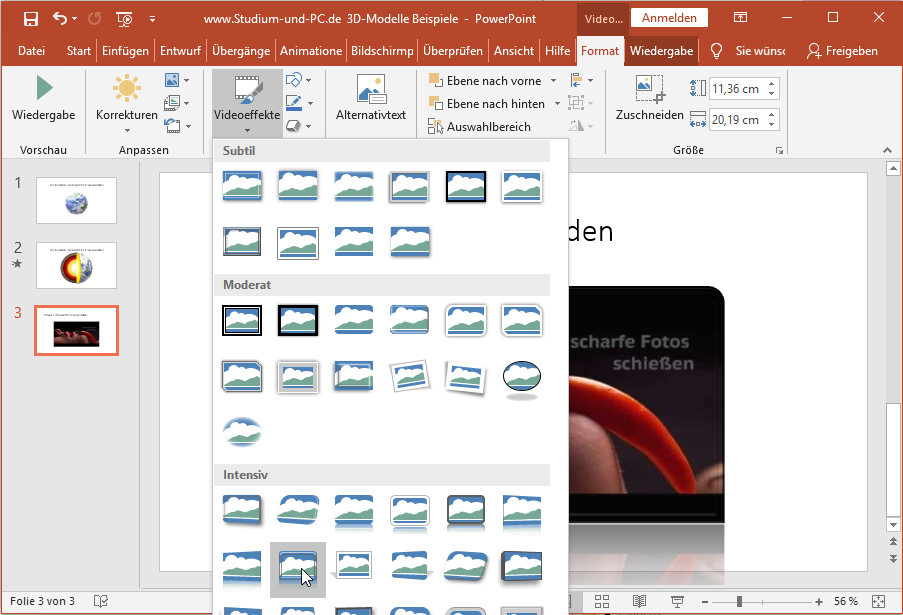Viewport: 903px width, 615px height.
Task: Switch to the Start tab
Action: click(78, 51)
